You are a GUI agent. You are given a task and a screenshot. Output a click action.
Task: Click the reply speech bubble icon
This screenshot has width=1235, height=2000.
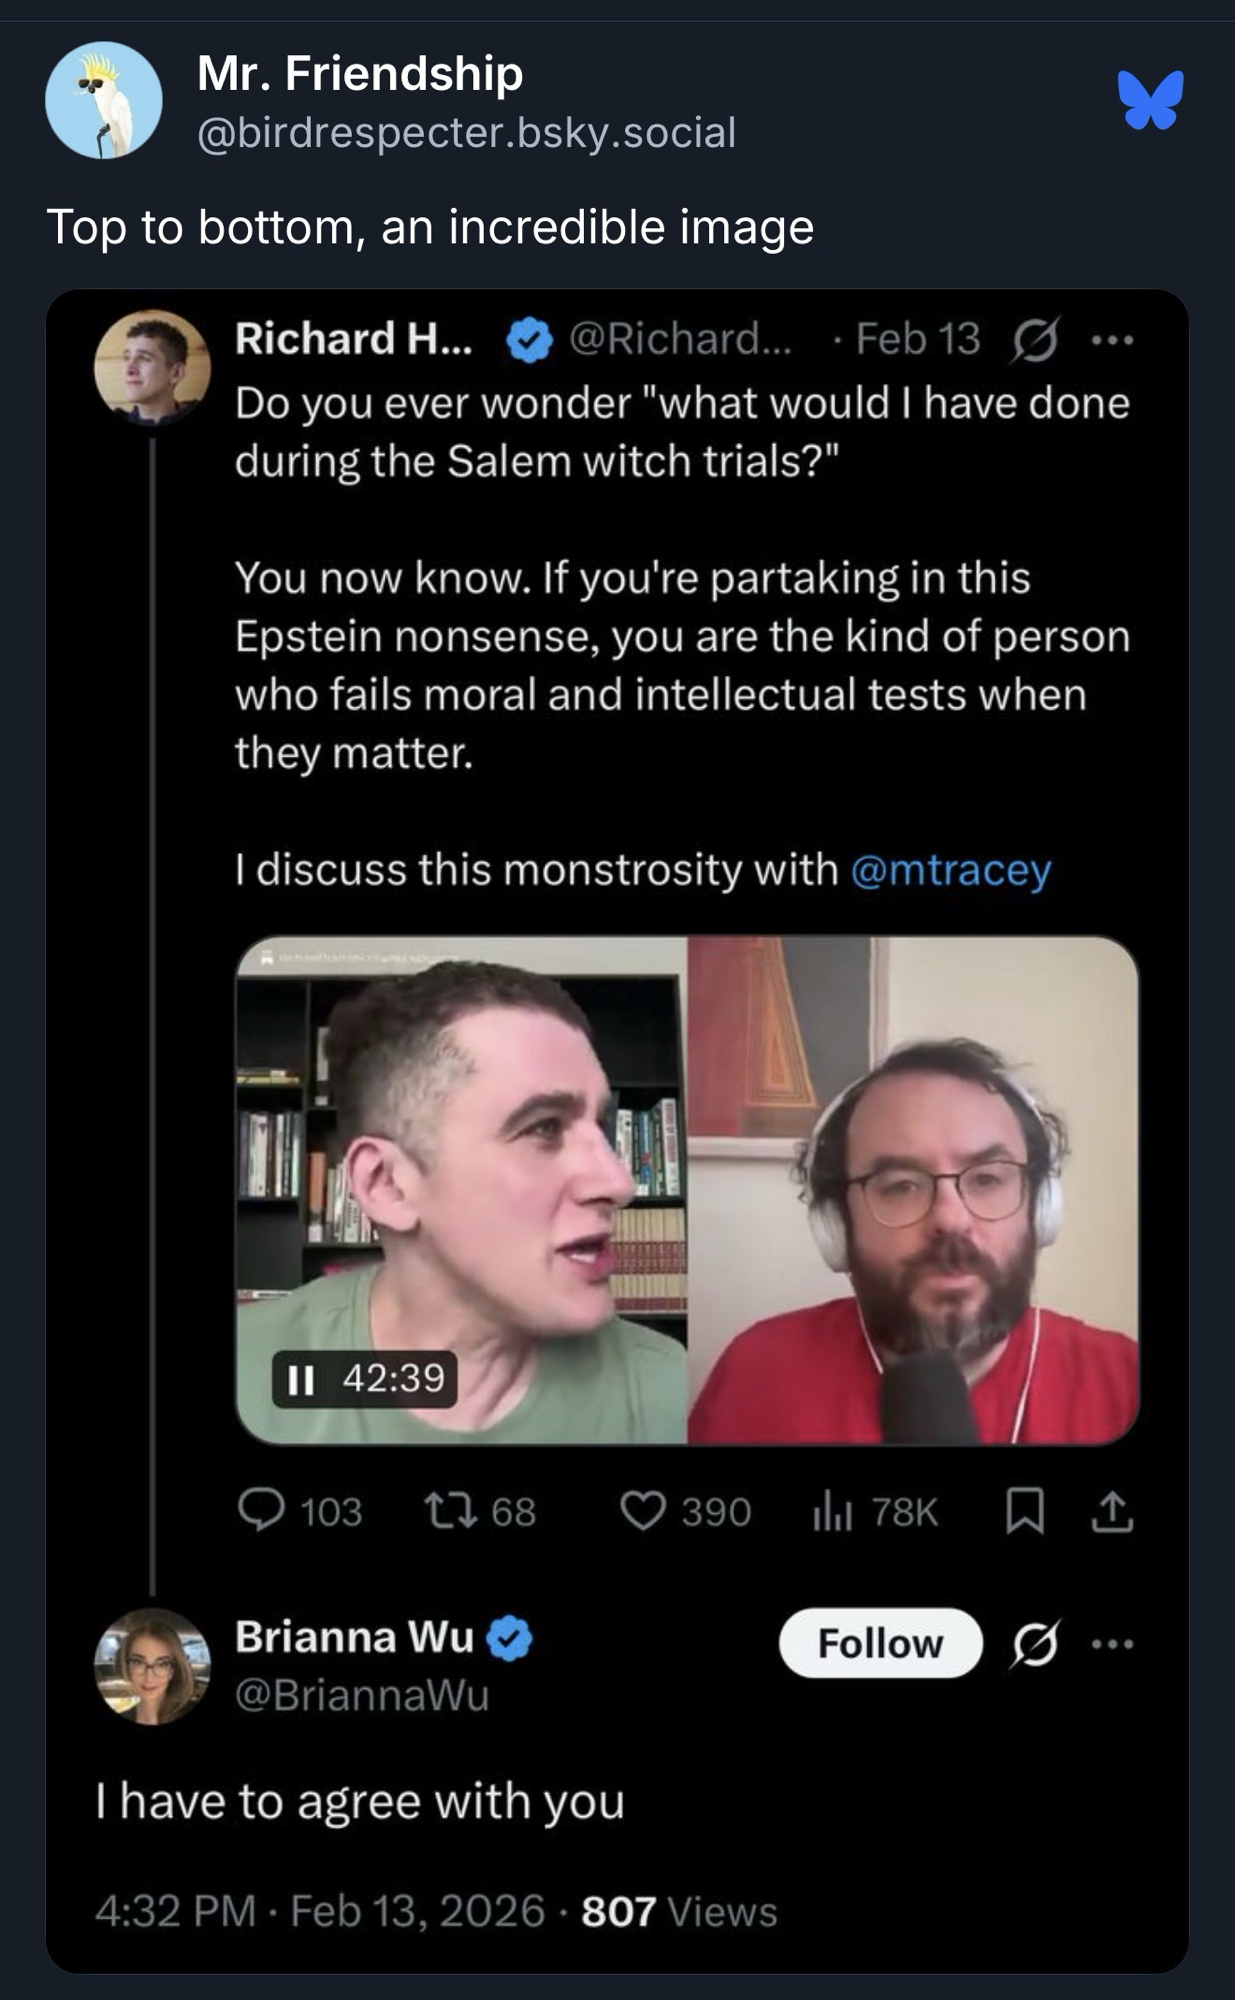[261, 1510]
